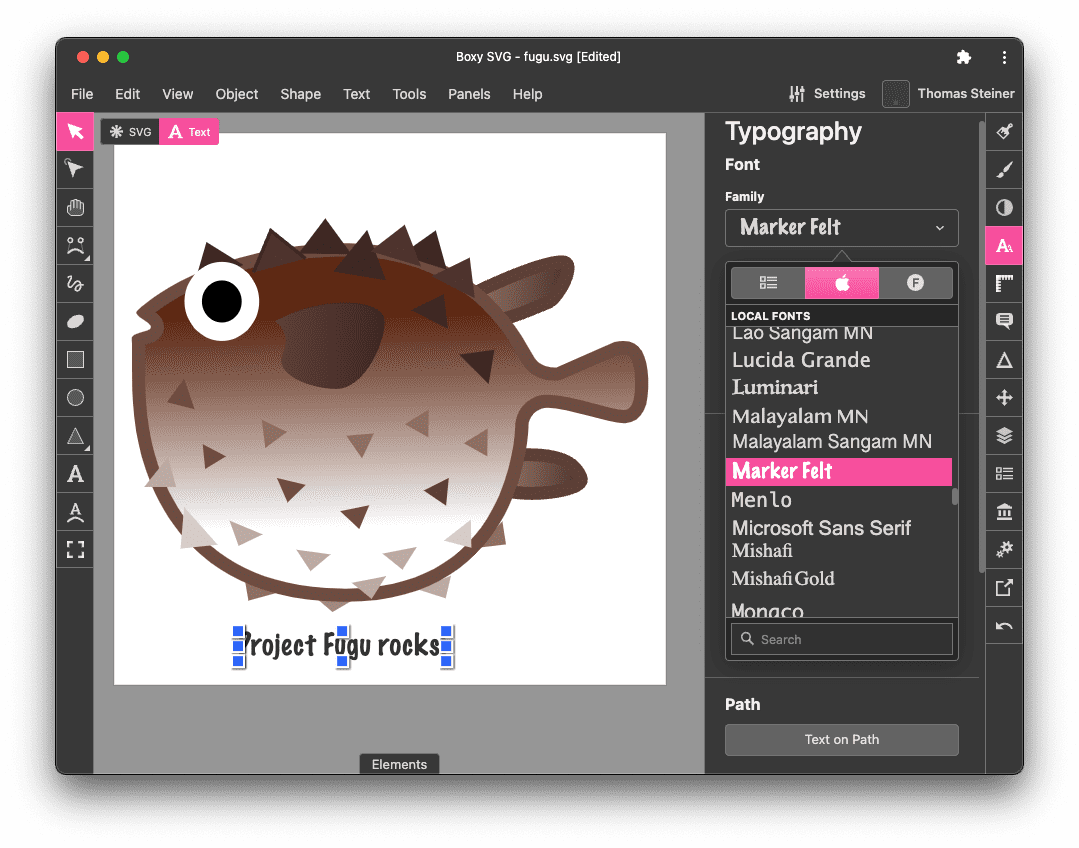Switch to the Apple local fonts tab
1079x848 pixels.
click(841, 283)
